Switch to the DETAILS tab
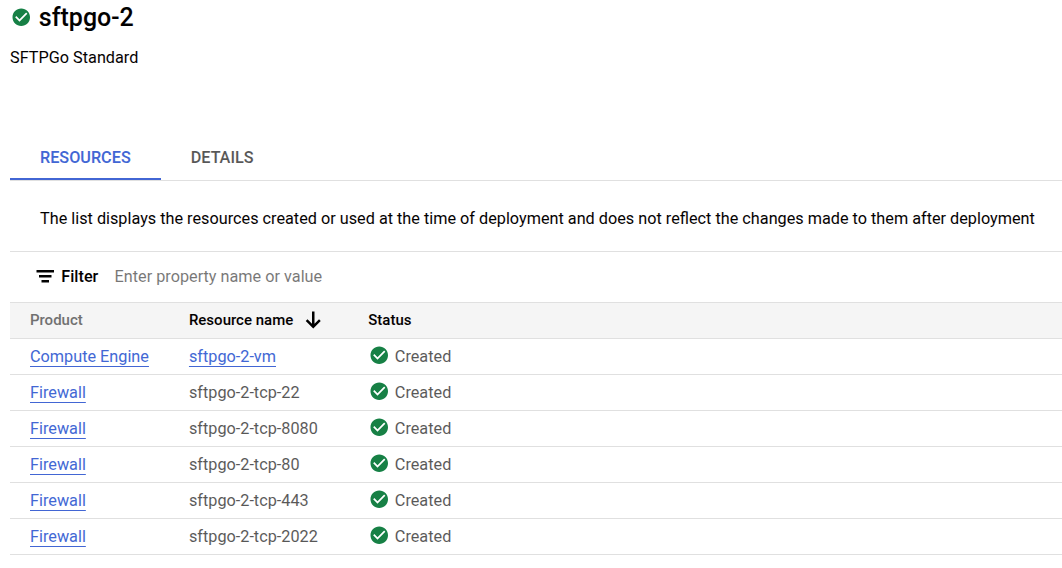Screen dimensions: 1062x568 coord(222,157)
